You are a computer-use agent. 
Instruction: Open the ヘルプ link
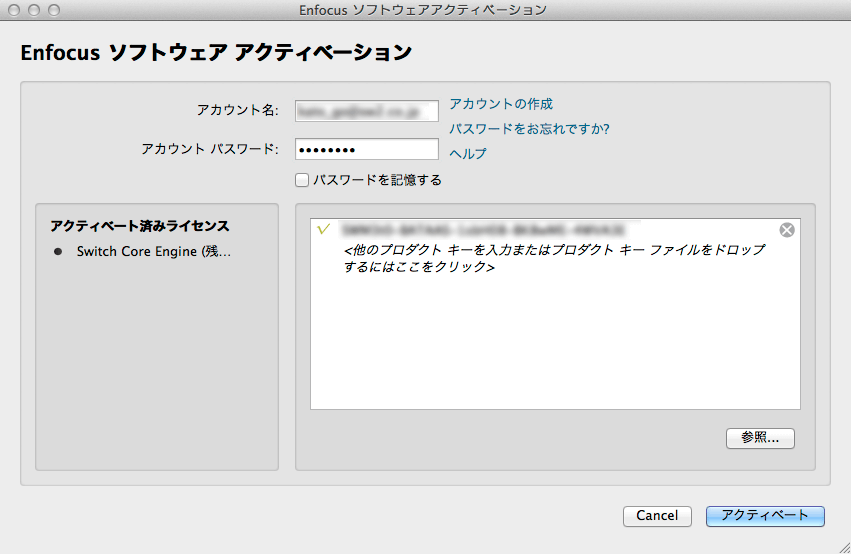point(467,154)
